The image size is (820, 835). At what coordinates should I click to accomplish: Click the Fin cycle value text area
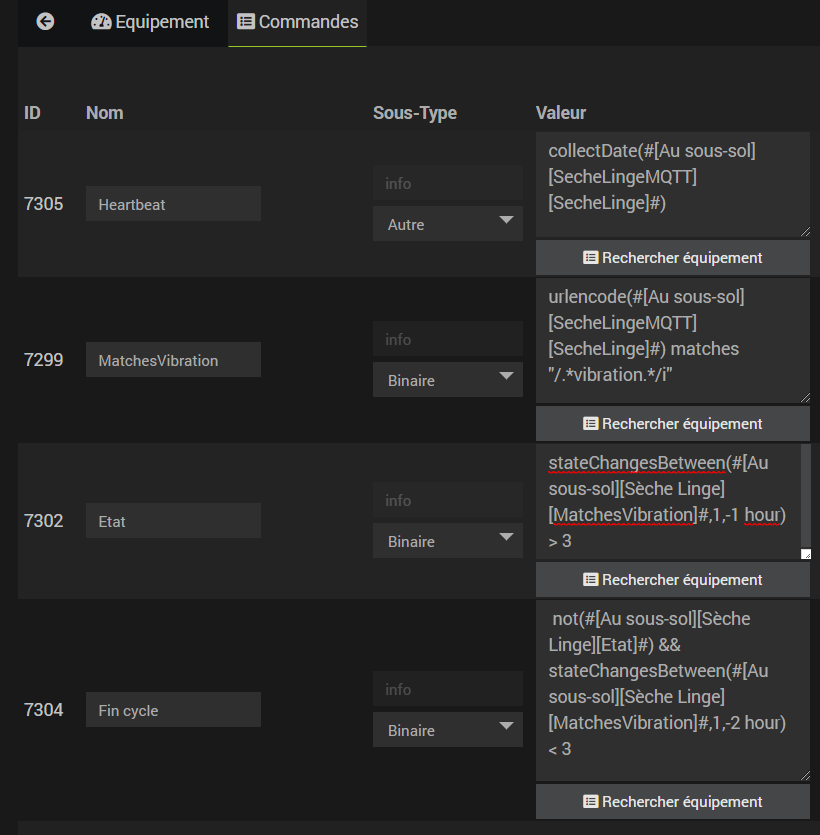pyautogui.click(x=672, y=690)
